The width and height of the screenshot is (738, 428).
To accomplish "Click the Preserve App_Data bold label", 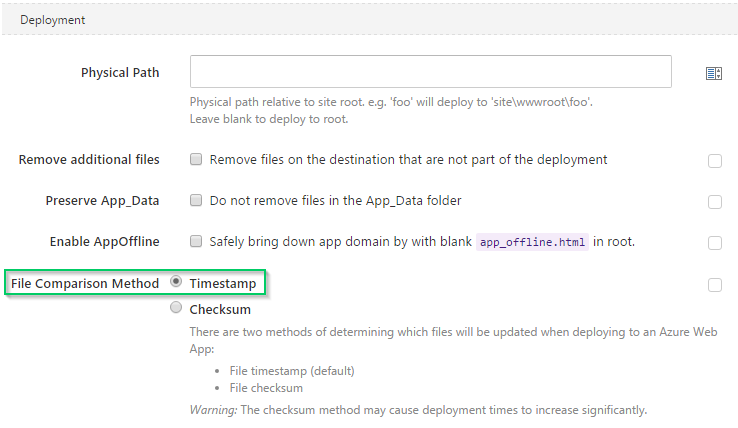I will coord(102,201).
